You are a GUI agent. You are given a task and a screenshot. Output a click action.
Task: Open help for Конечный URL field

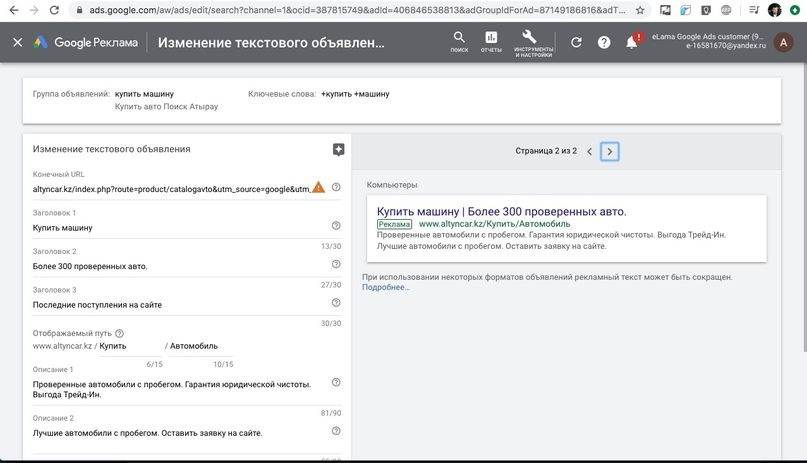336,187
